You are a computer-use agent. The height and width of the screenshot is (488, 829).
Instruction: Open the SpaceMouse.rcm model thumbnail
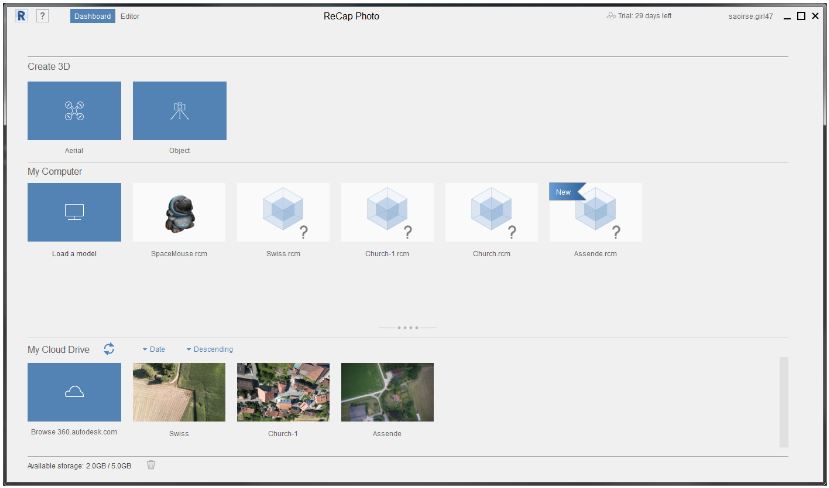179,212
